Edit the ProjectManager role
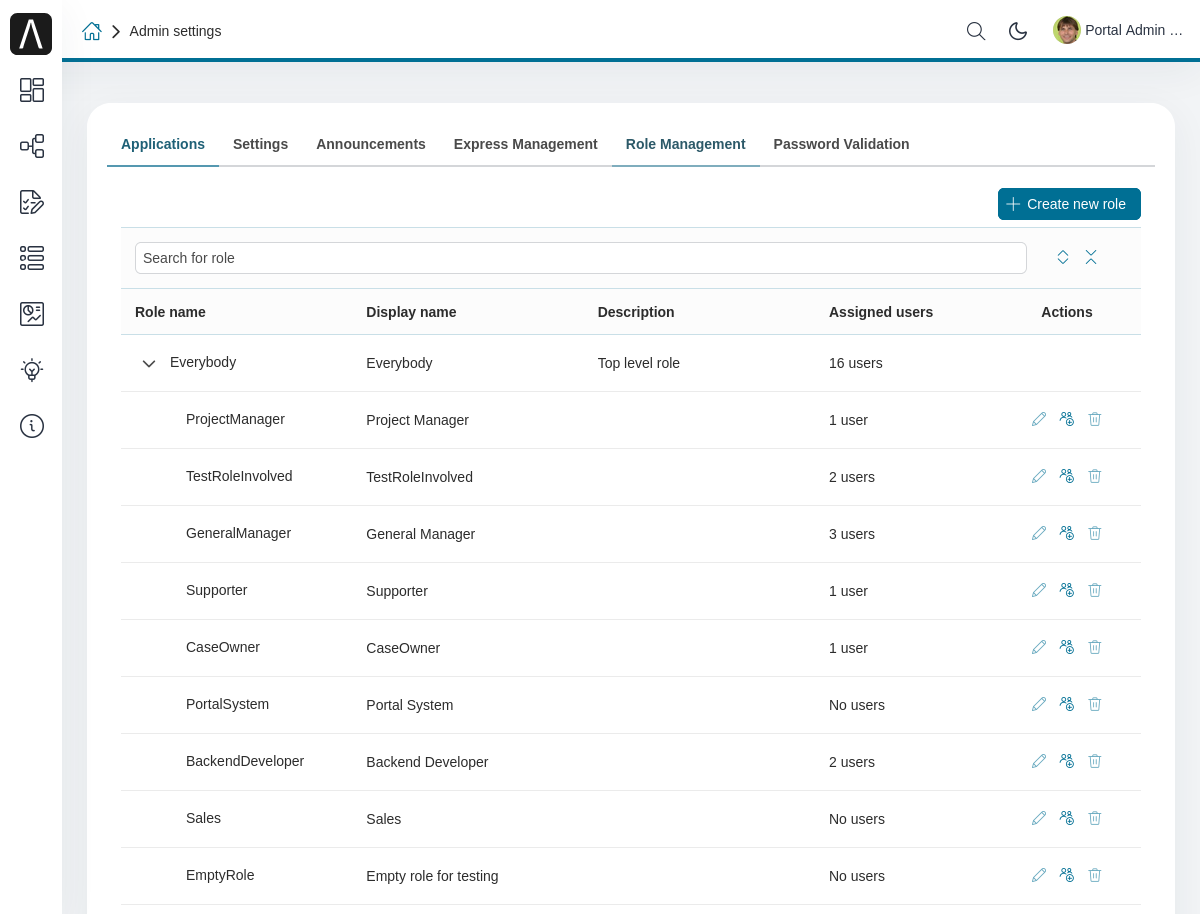1200x914 pixels. pyautogui.click(x=1039, y=419)
